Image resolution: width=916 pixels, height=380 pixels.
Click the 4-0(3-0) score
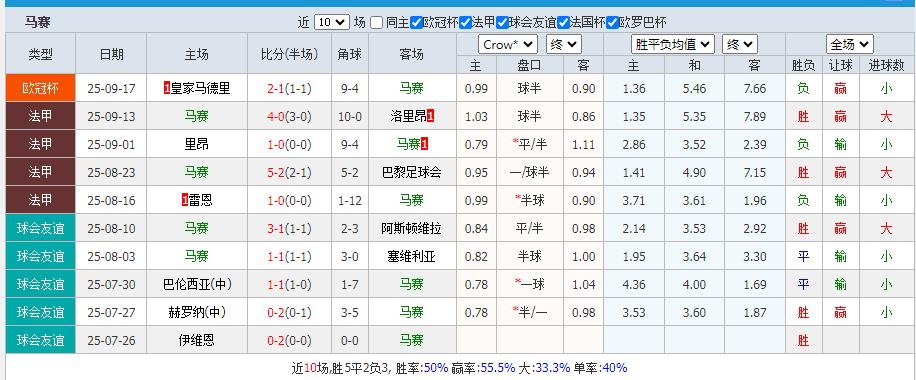pos(289,116)
